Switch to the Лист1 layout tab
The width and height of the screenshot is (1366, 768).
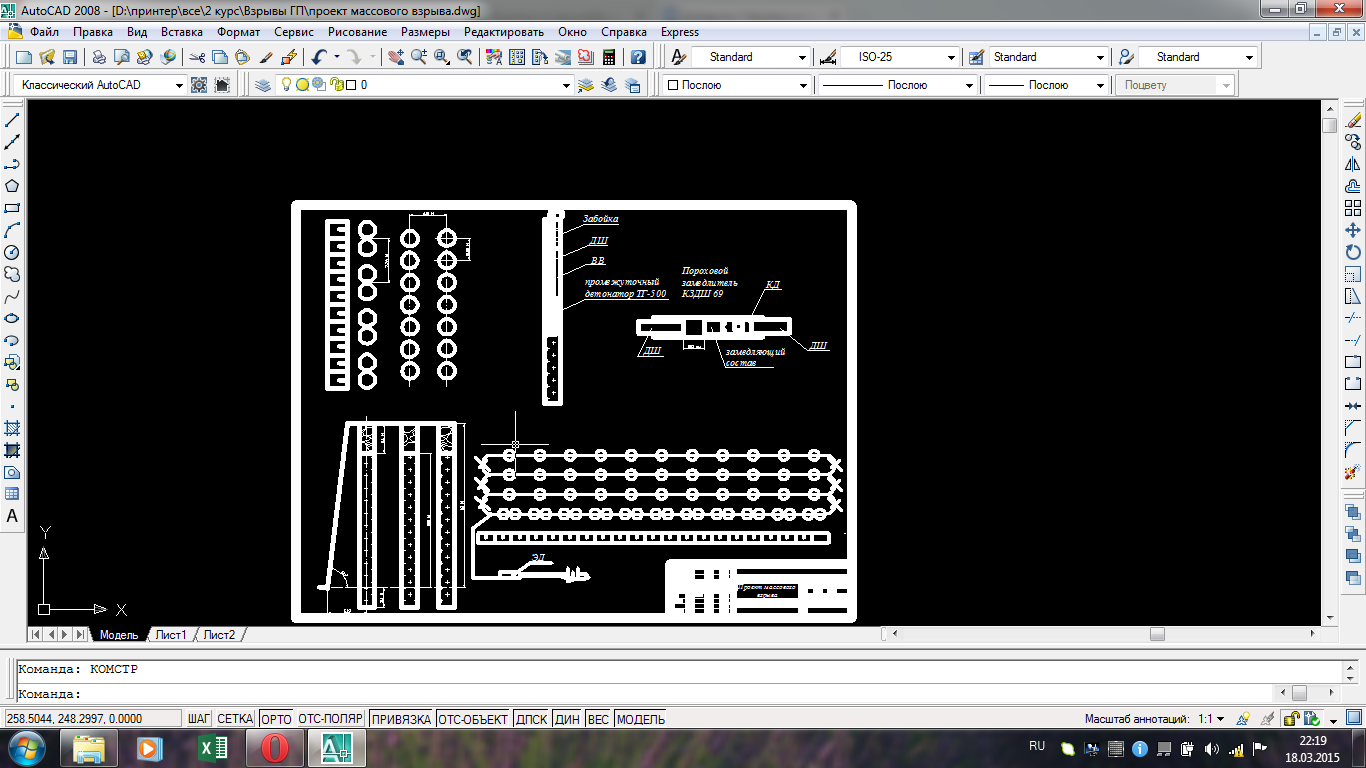[171, 634]
